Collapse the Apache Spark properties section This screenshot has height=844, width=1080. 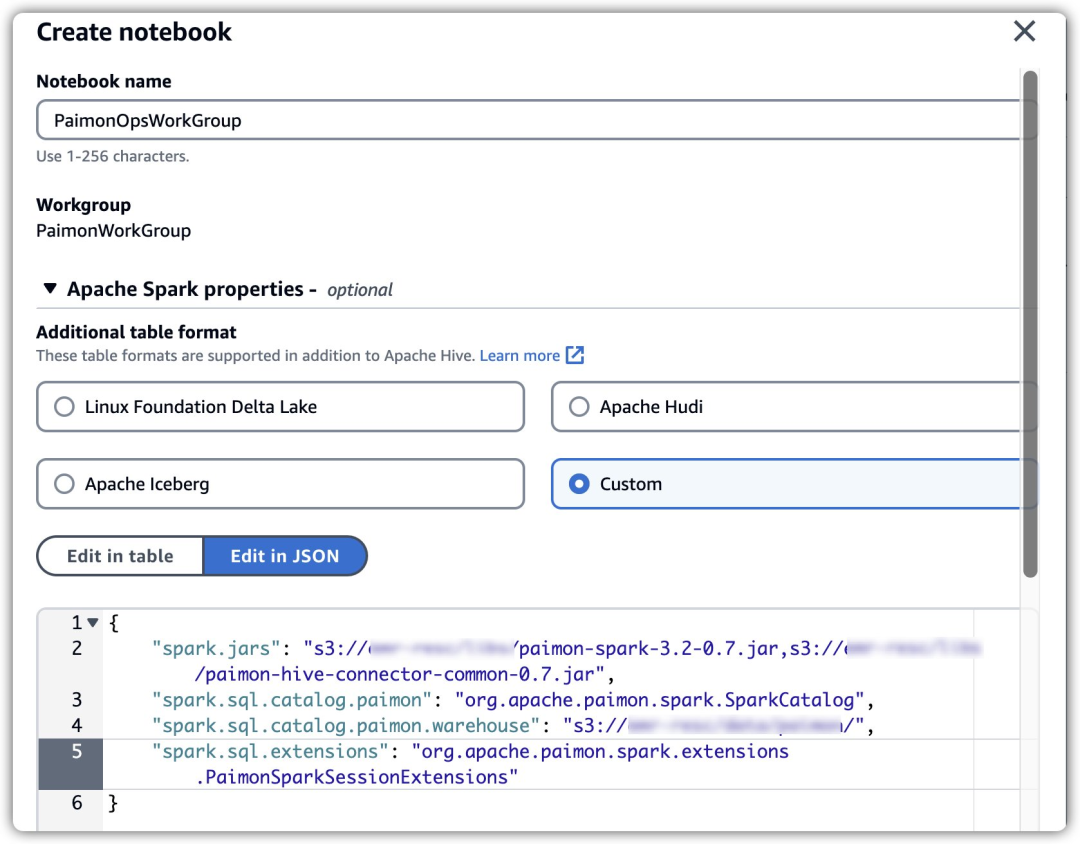click(x=50, y=288)
